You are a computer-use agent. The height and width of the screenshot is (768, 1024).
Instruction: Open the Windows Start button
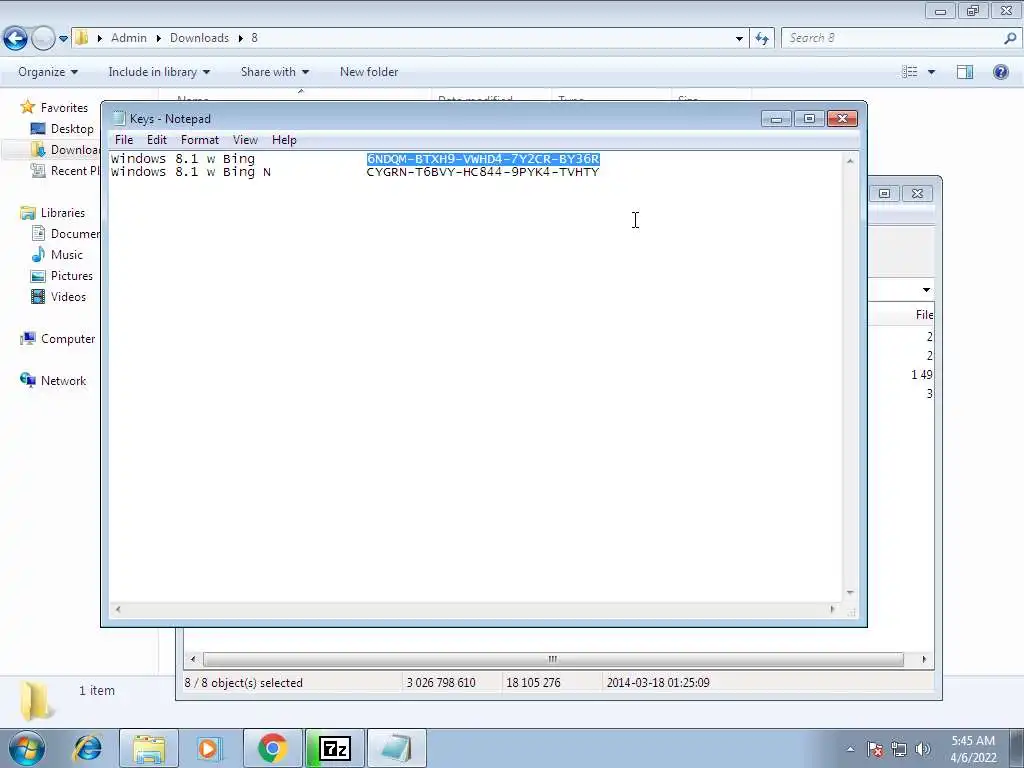pos(27,748)
